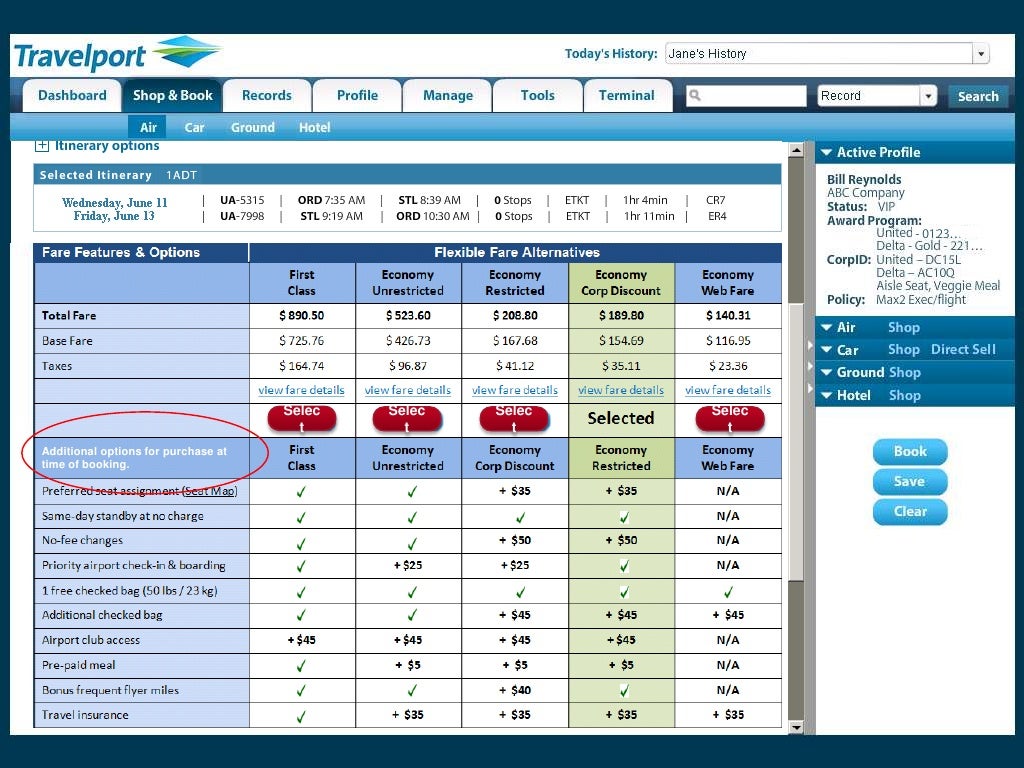Image resolution: width=1024 pixels, height=768 pixels.
Task: Switch to the Records tab
Action: pyautogui.click(x=266, y=95)
